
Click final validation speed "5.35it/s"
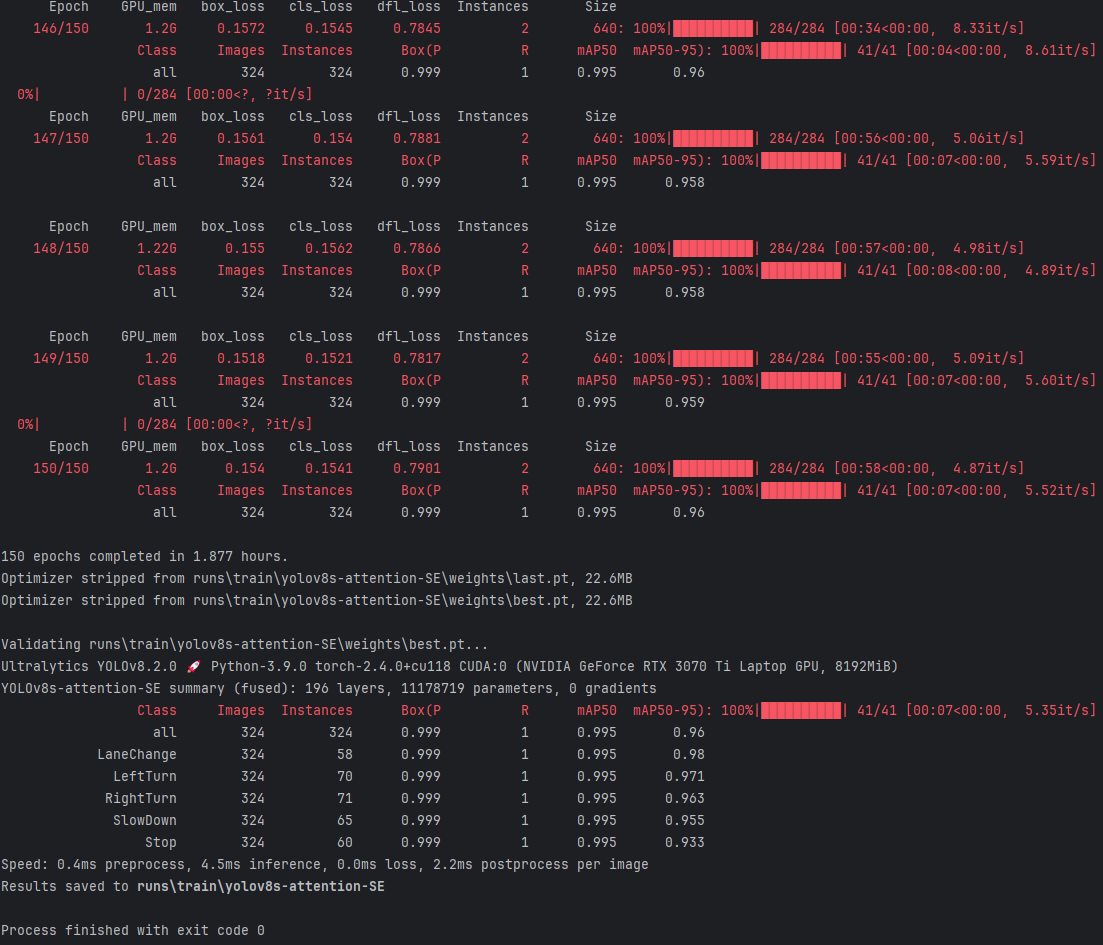(1056, 711)
